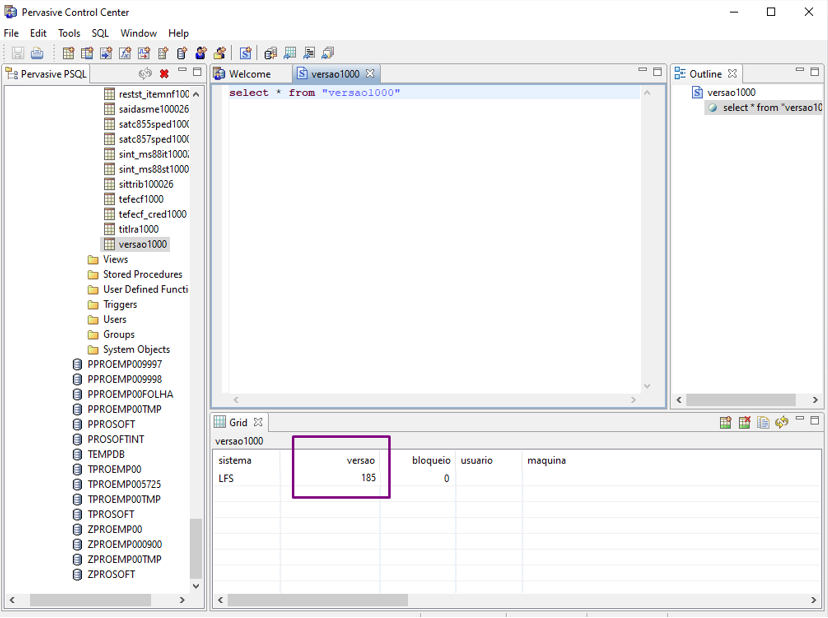
Task: Close the Grid view tab
Action: 258,422
